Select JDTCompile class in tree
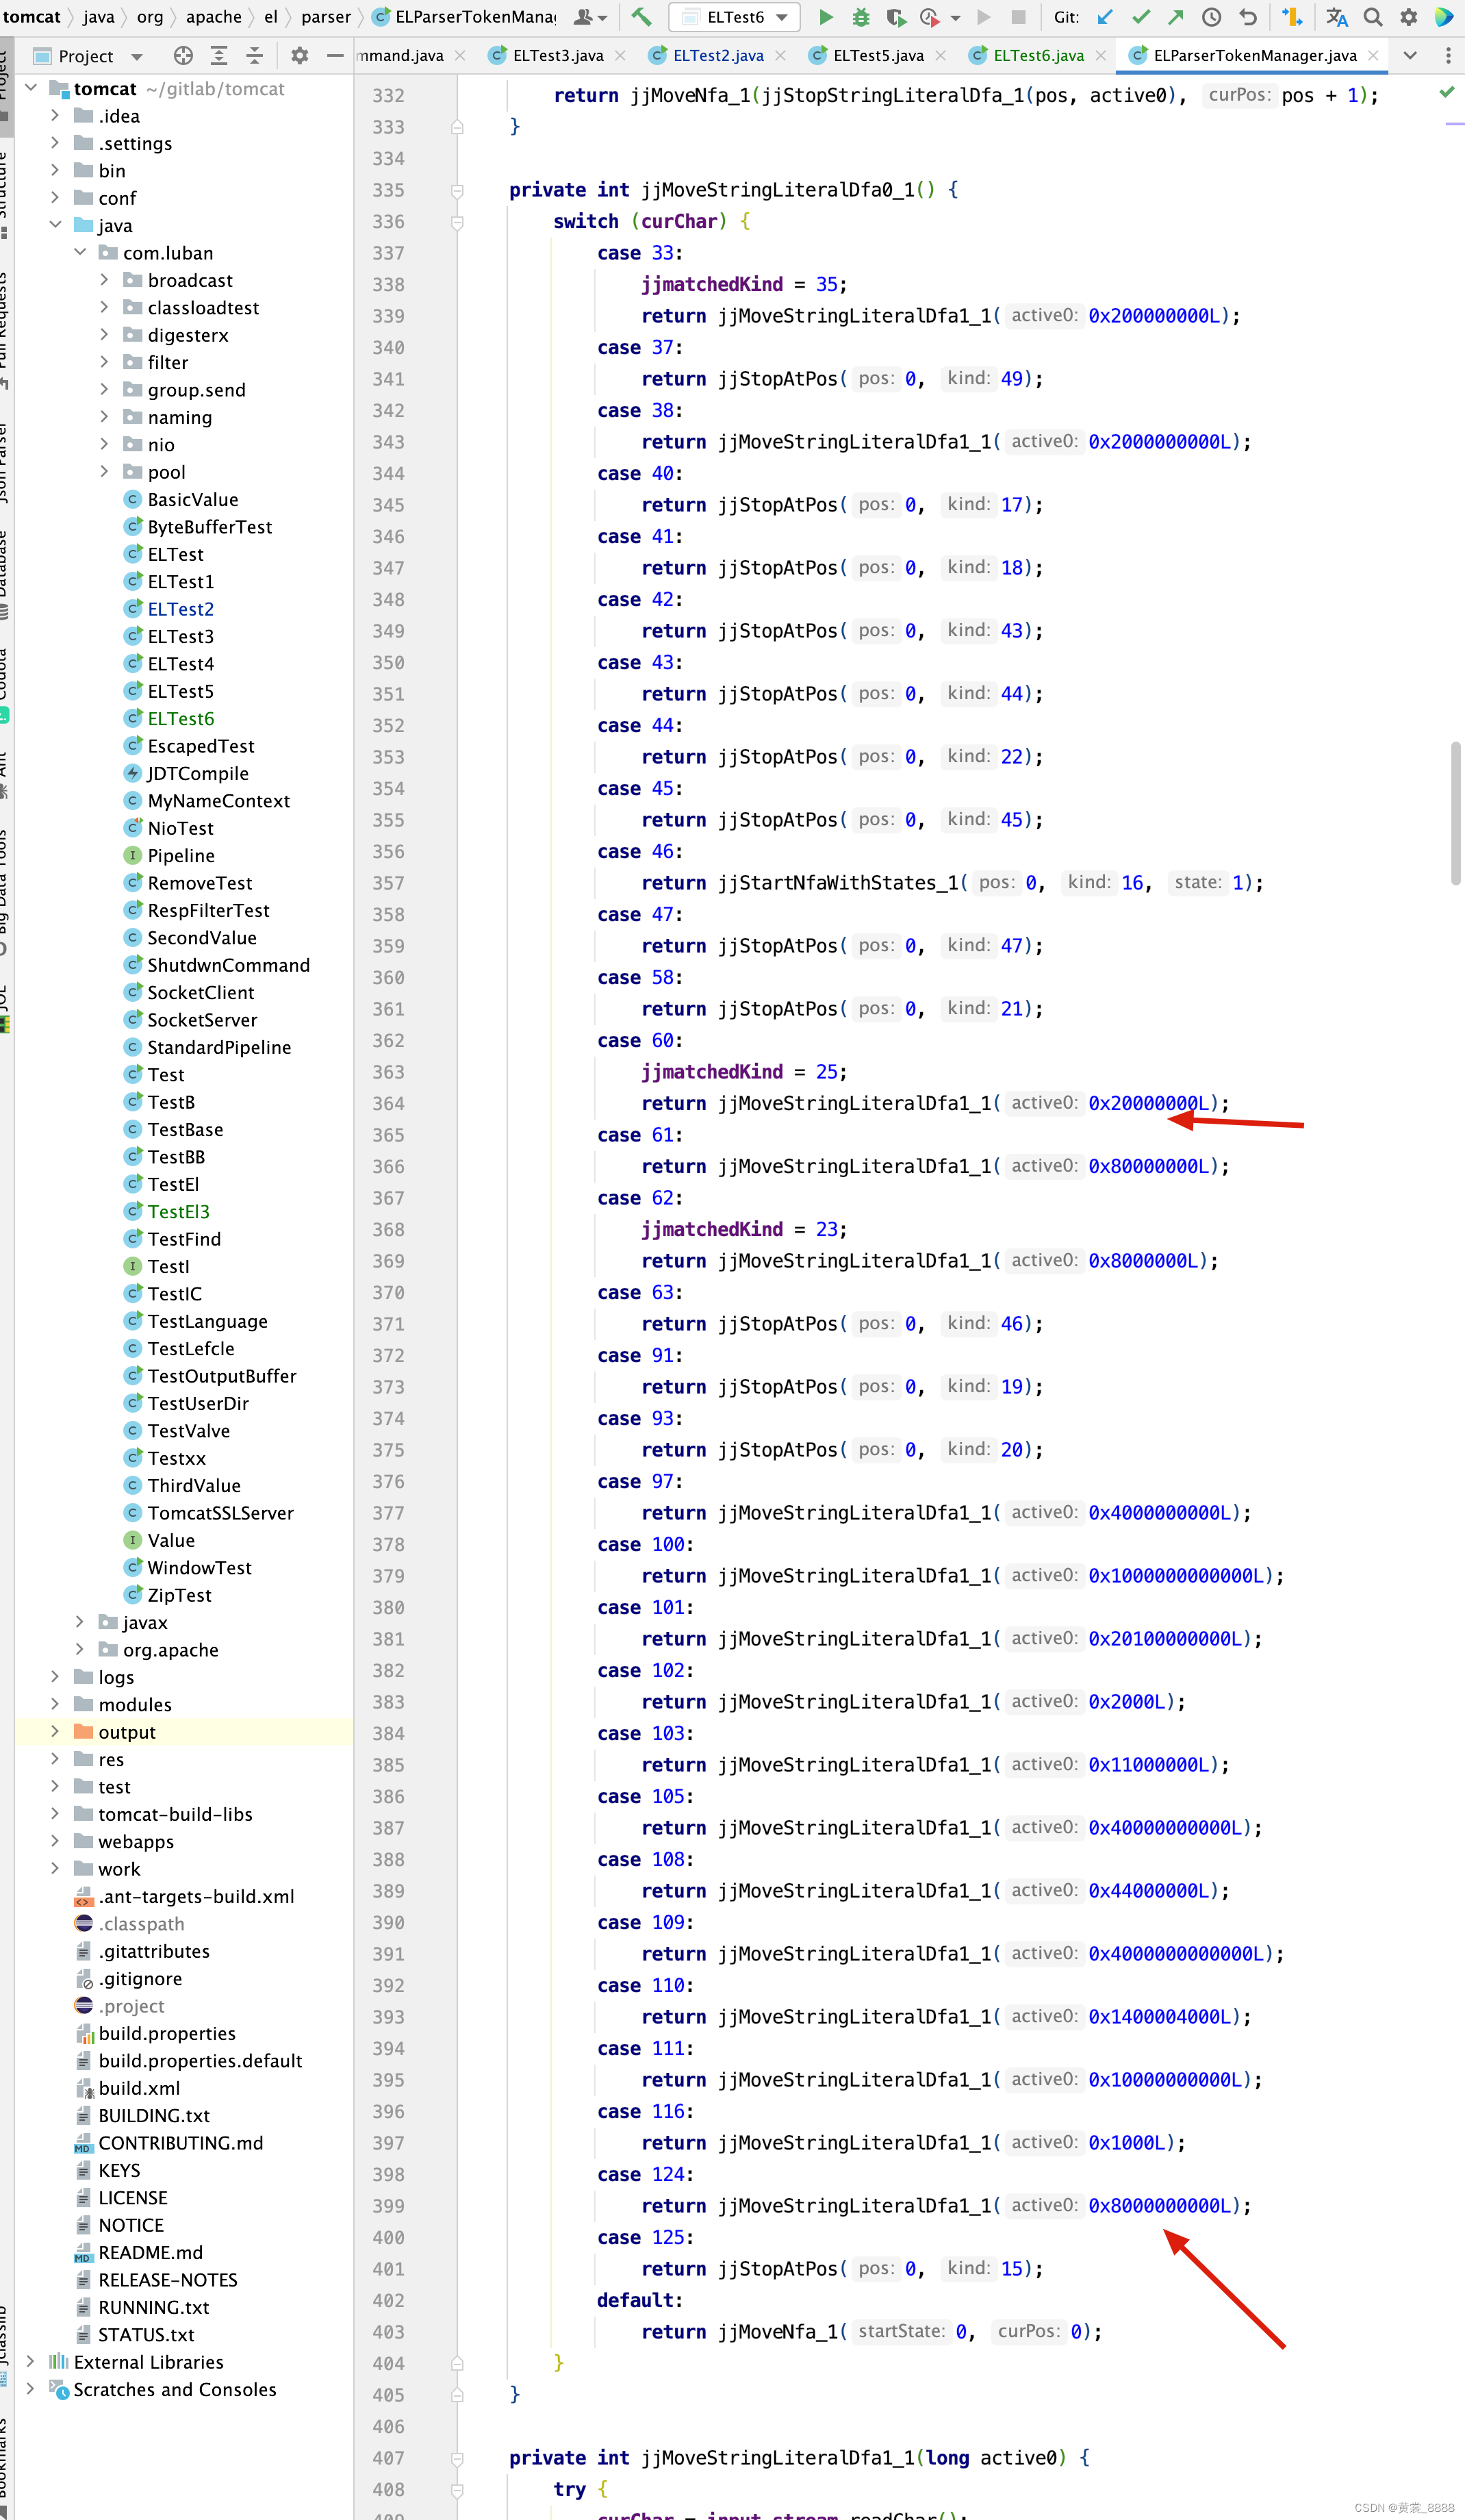Screen dimensions: 1465x2520 coord(197,773)
